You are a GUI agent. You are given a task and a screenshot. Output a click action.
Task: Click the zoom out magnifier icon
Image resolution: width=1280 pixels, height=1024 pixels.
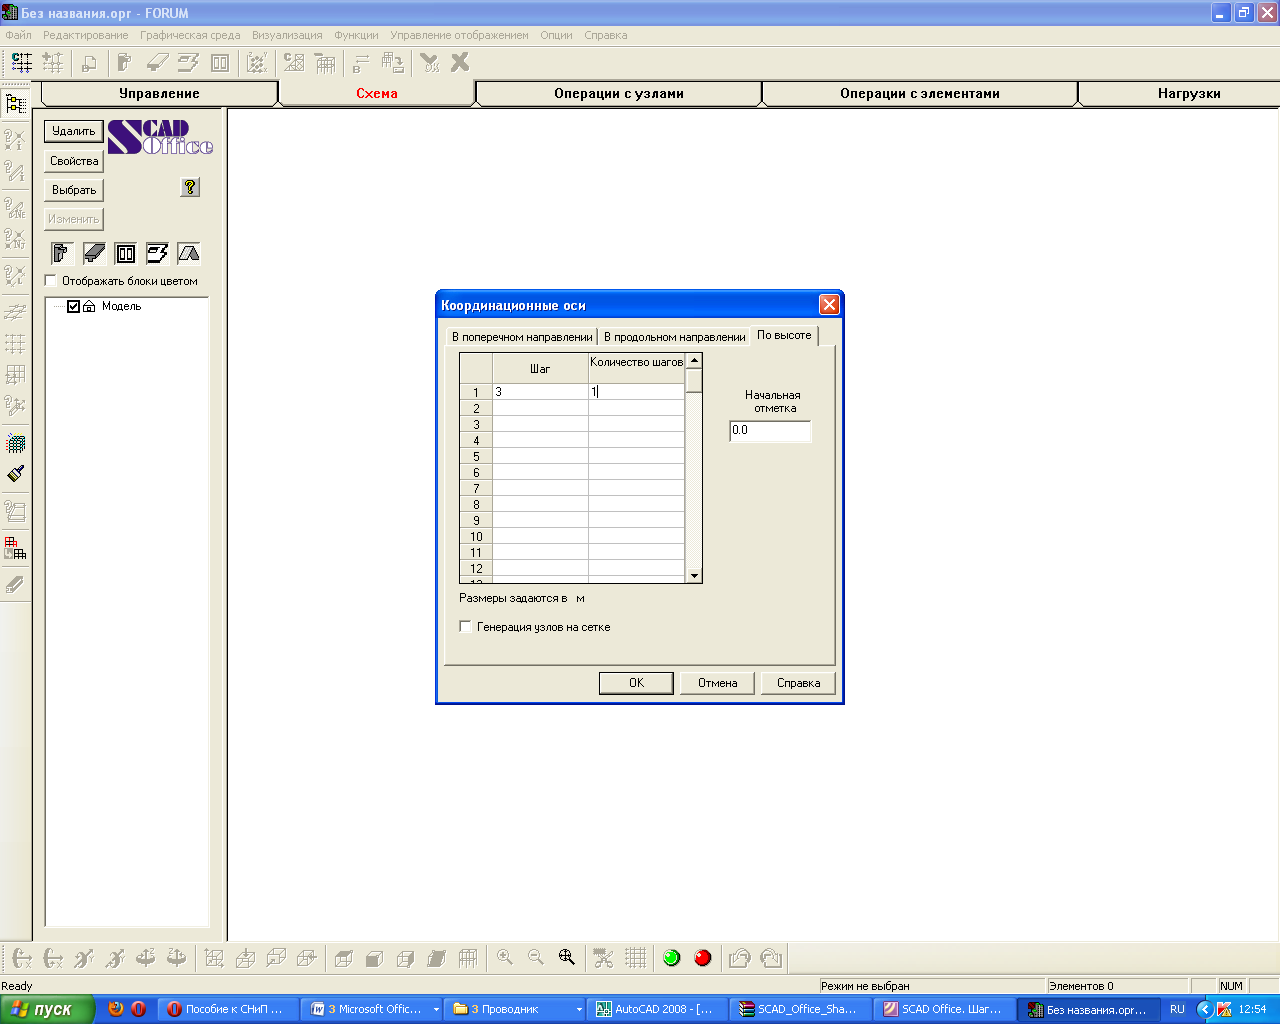coord(536,957)
